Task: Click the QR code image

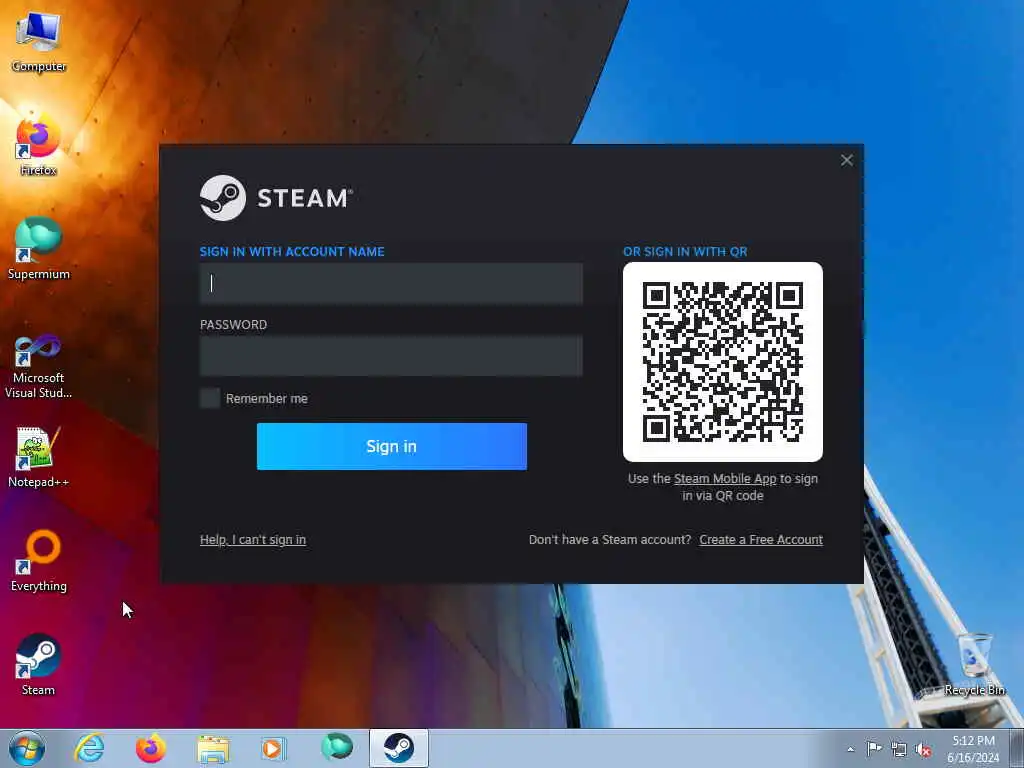Action: [x=723, y=362]
